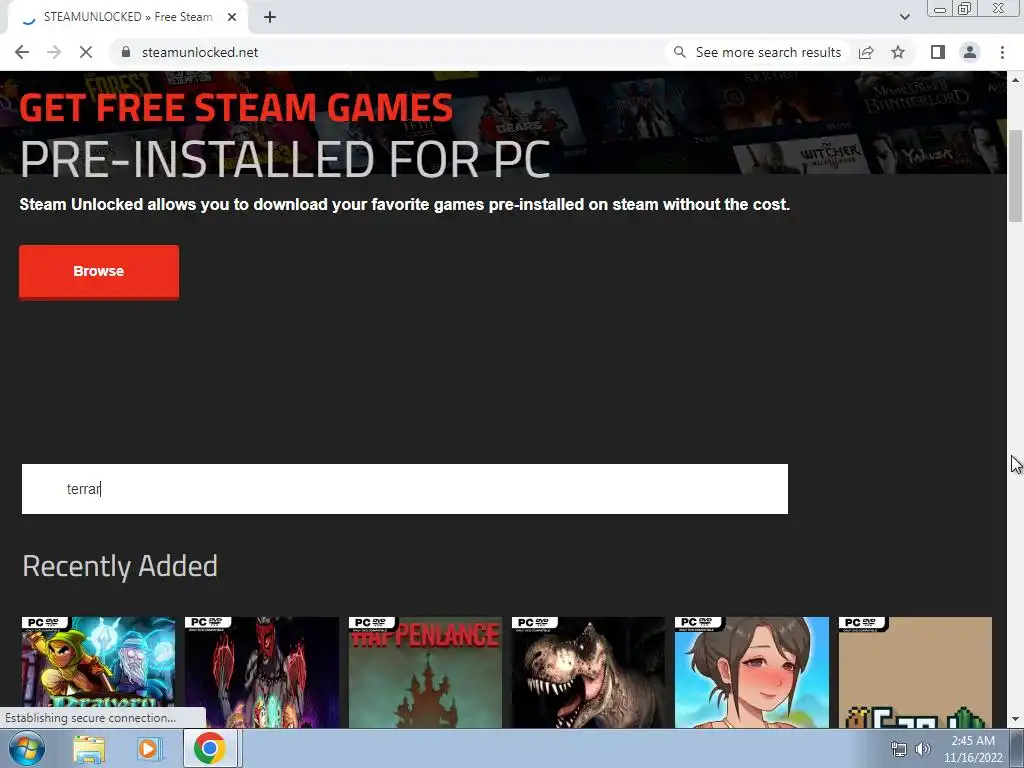Select the STEAMUNLOCKED » Free Steam tab

tap(128, 18)
